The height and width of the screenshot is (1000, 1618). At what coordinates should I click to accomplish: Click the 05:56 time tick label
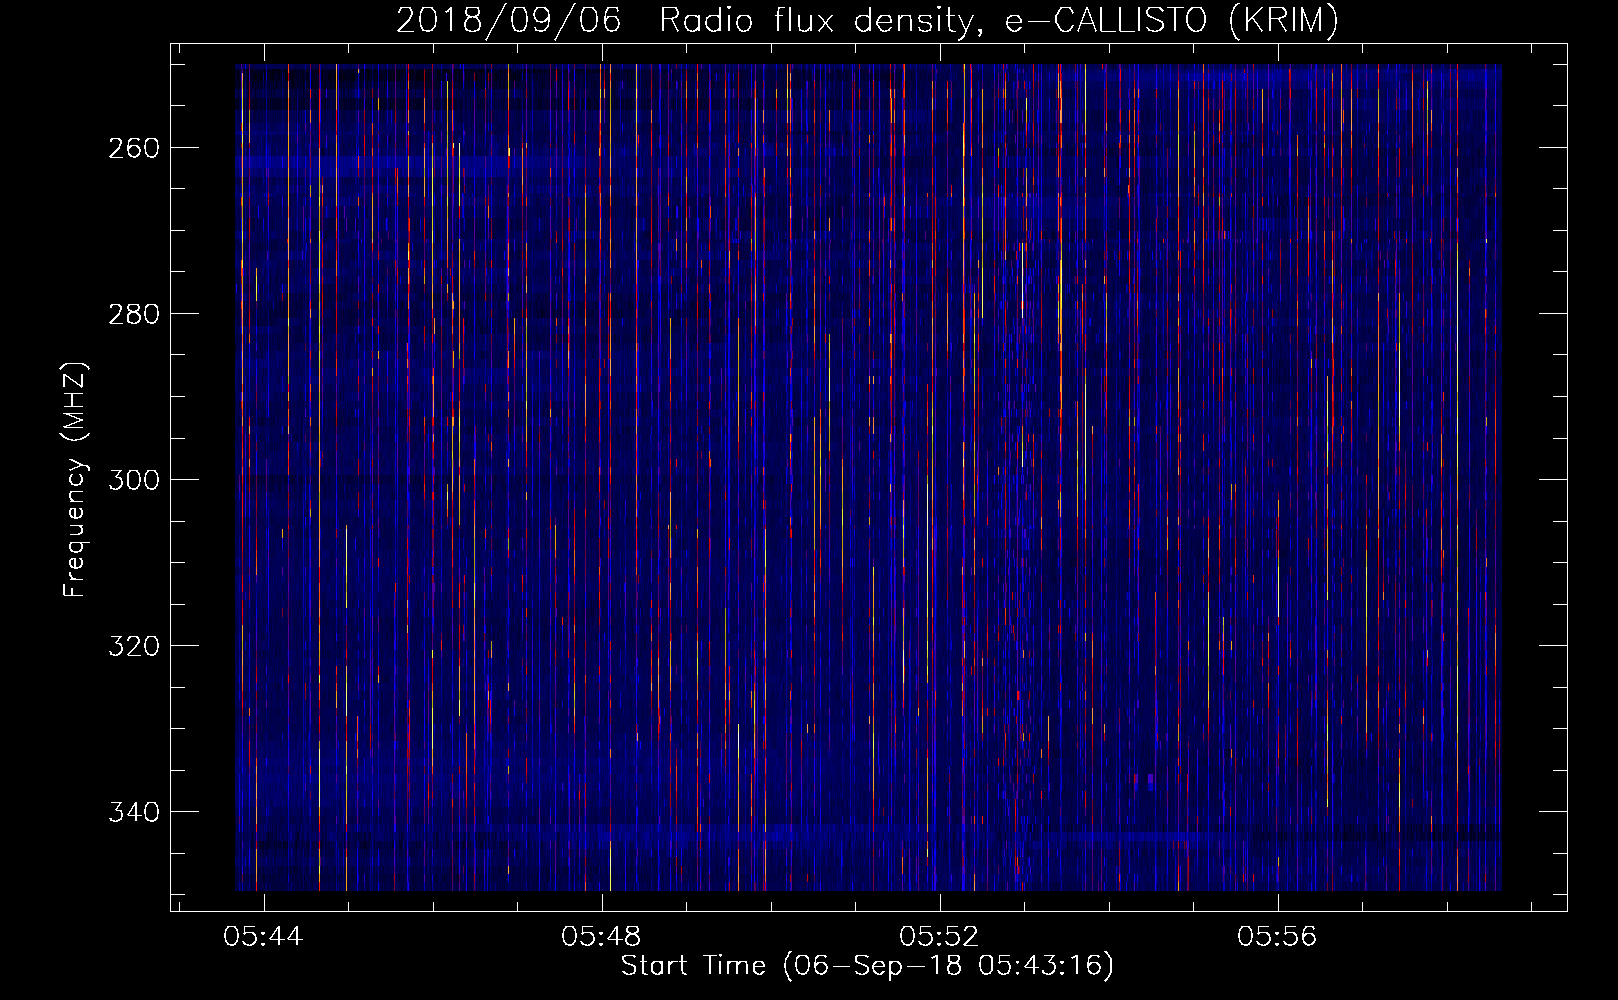[1277, 937]
